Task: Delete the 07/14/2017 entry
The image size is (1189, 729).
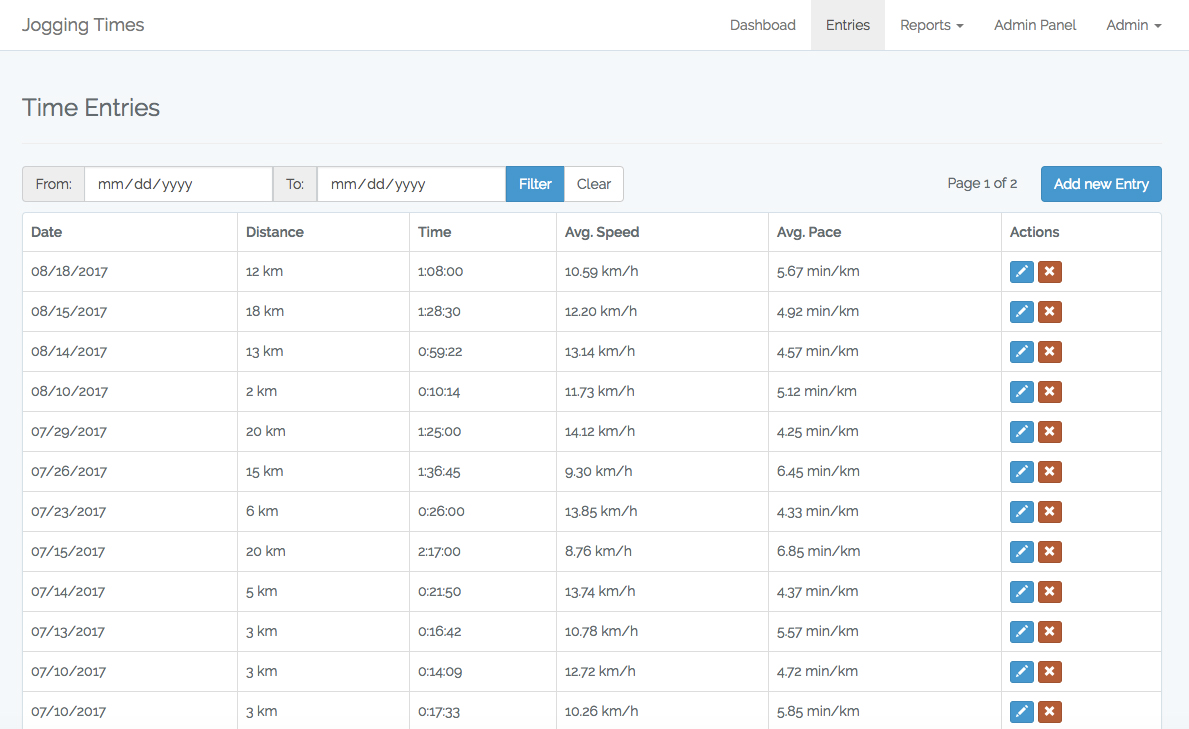Action: coord(1049,592)
